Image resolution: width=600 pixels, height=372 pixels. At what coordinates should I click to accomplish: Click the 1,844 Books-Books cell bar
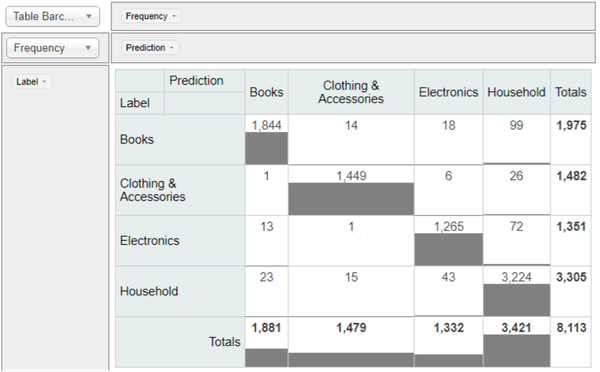(x=267, y=148)
